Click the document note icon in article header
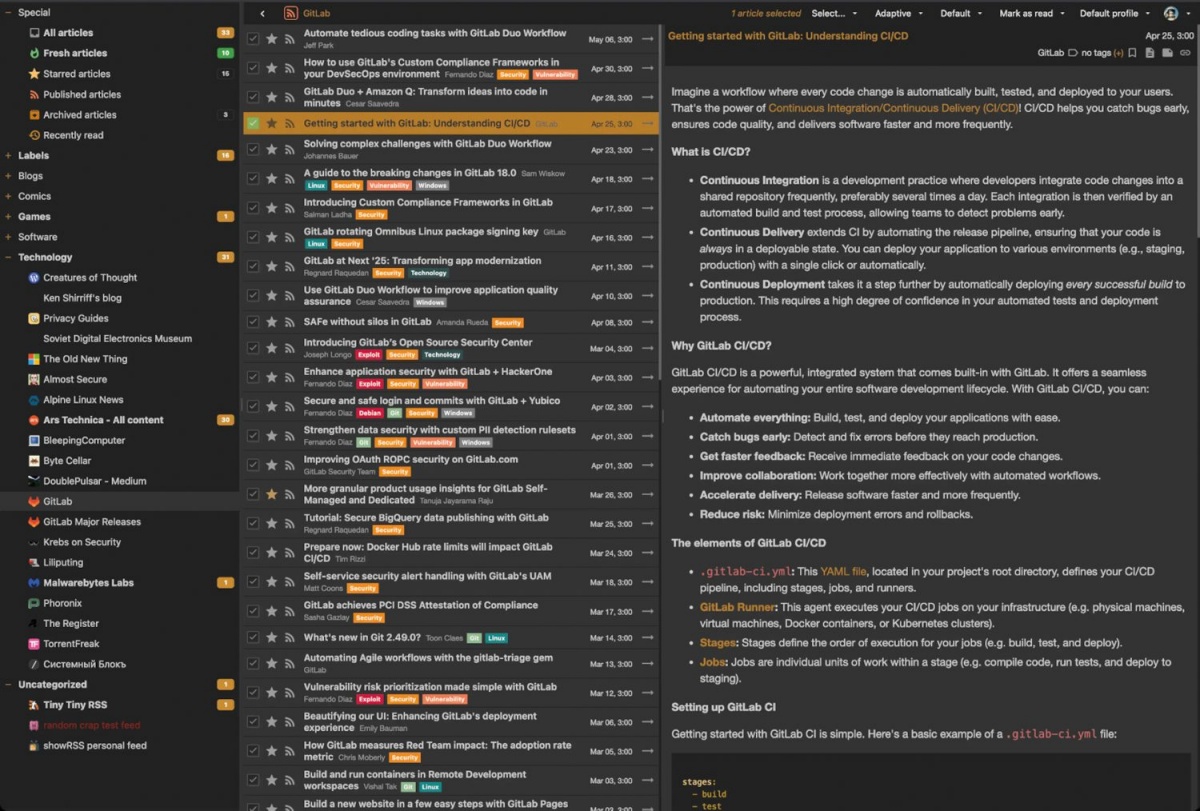 click(x=1150, y=52)
